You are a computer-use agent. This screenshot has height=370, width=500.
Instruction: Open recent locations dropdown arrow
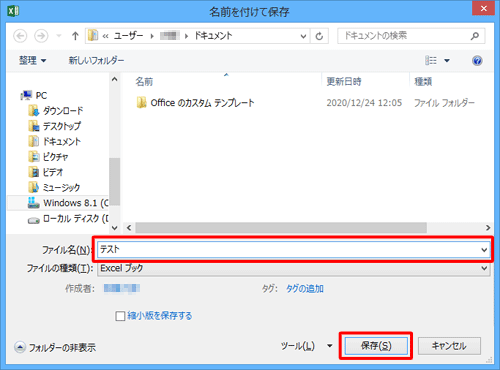click(59, 36)
